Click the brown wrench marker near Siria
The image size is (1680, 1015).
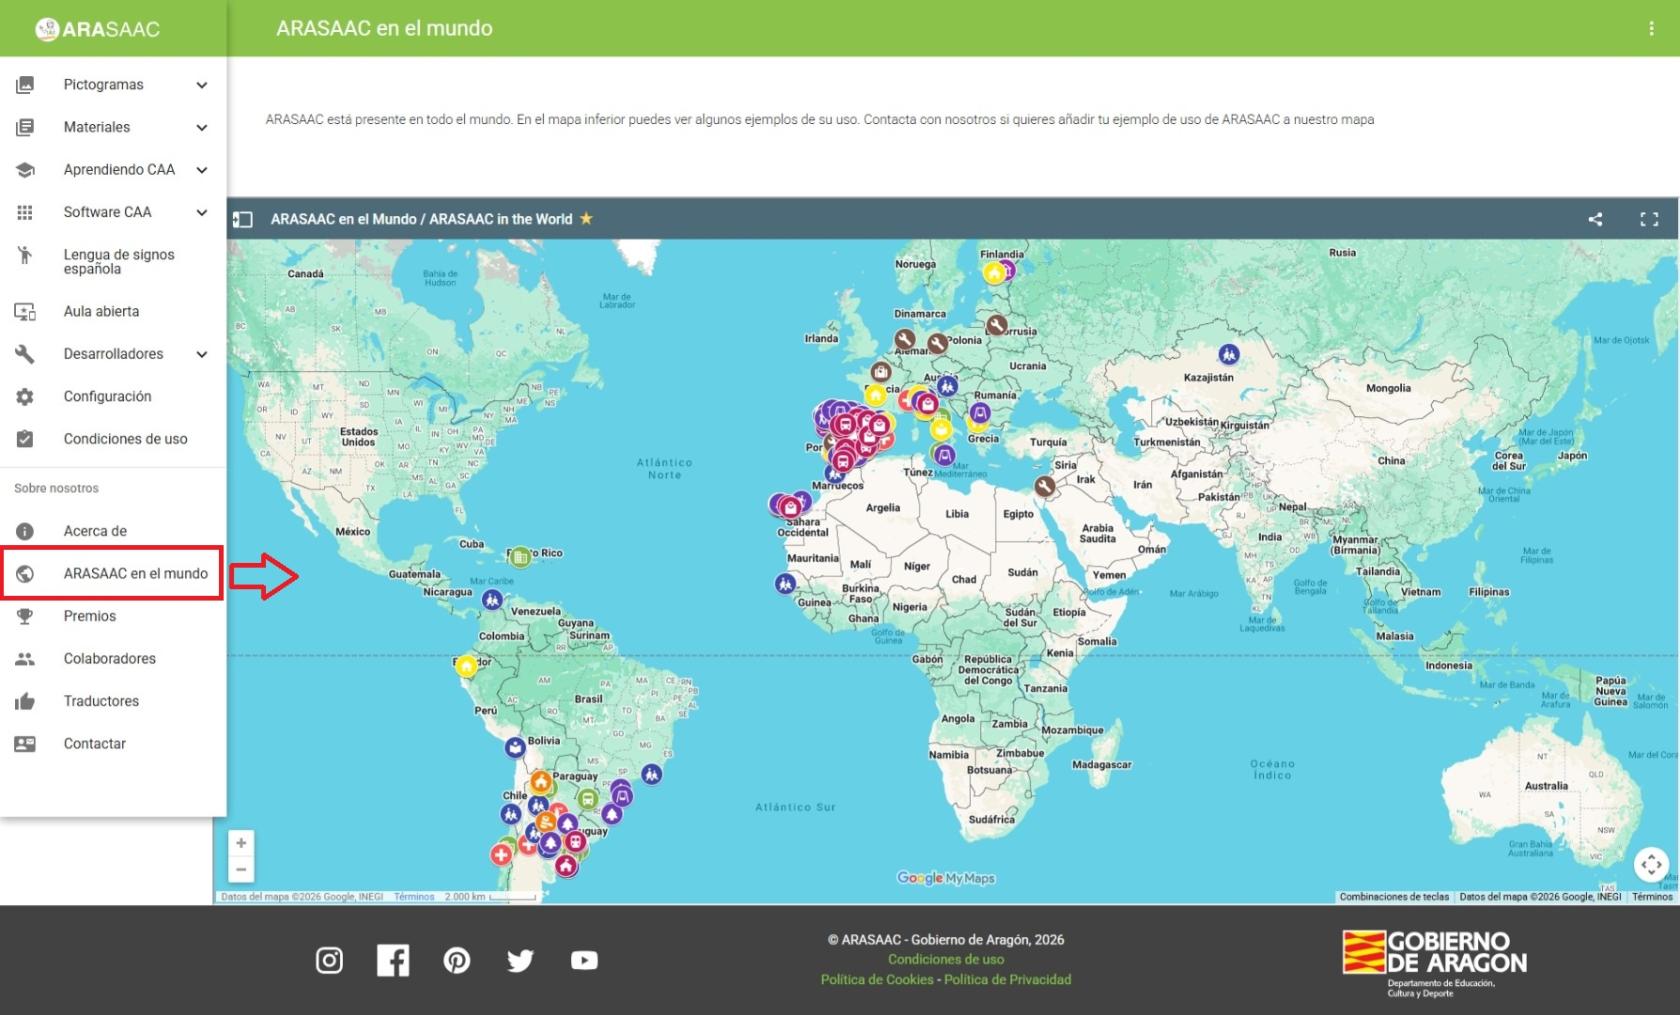tap(1045, 487)
